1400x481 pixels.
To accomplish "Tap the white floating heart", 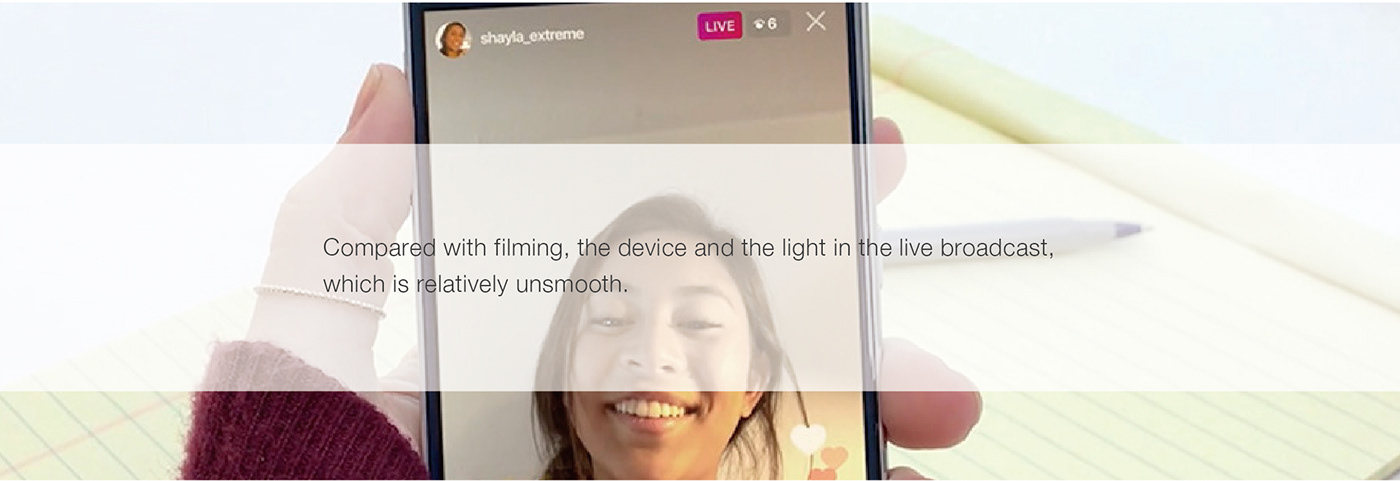I will [807, 438].
